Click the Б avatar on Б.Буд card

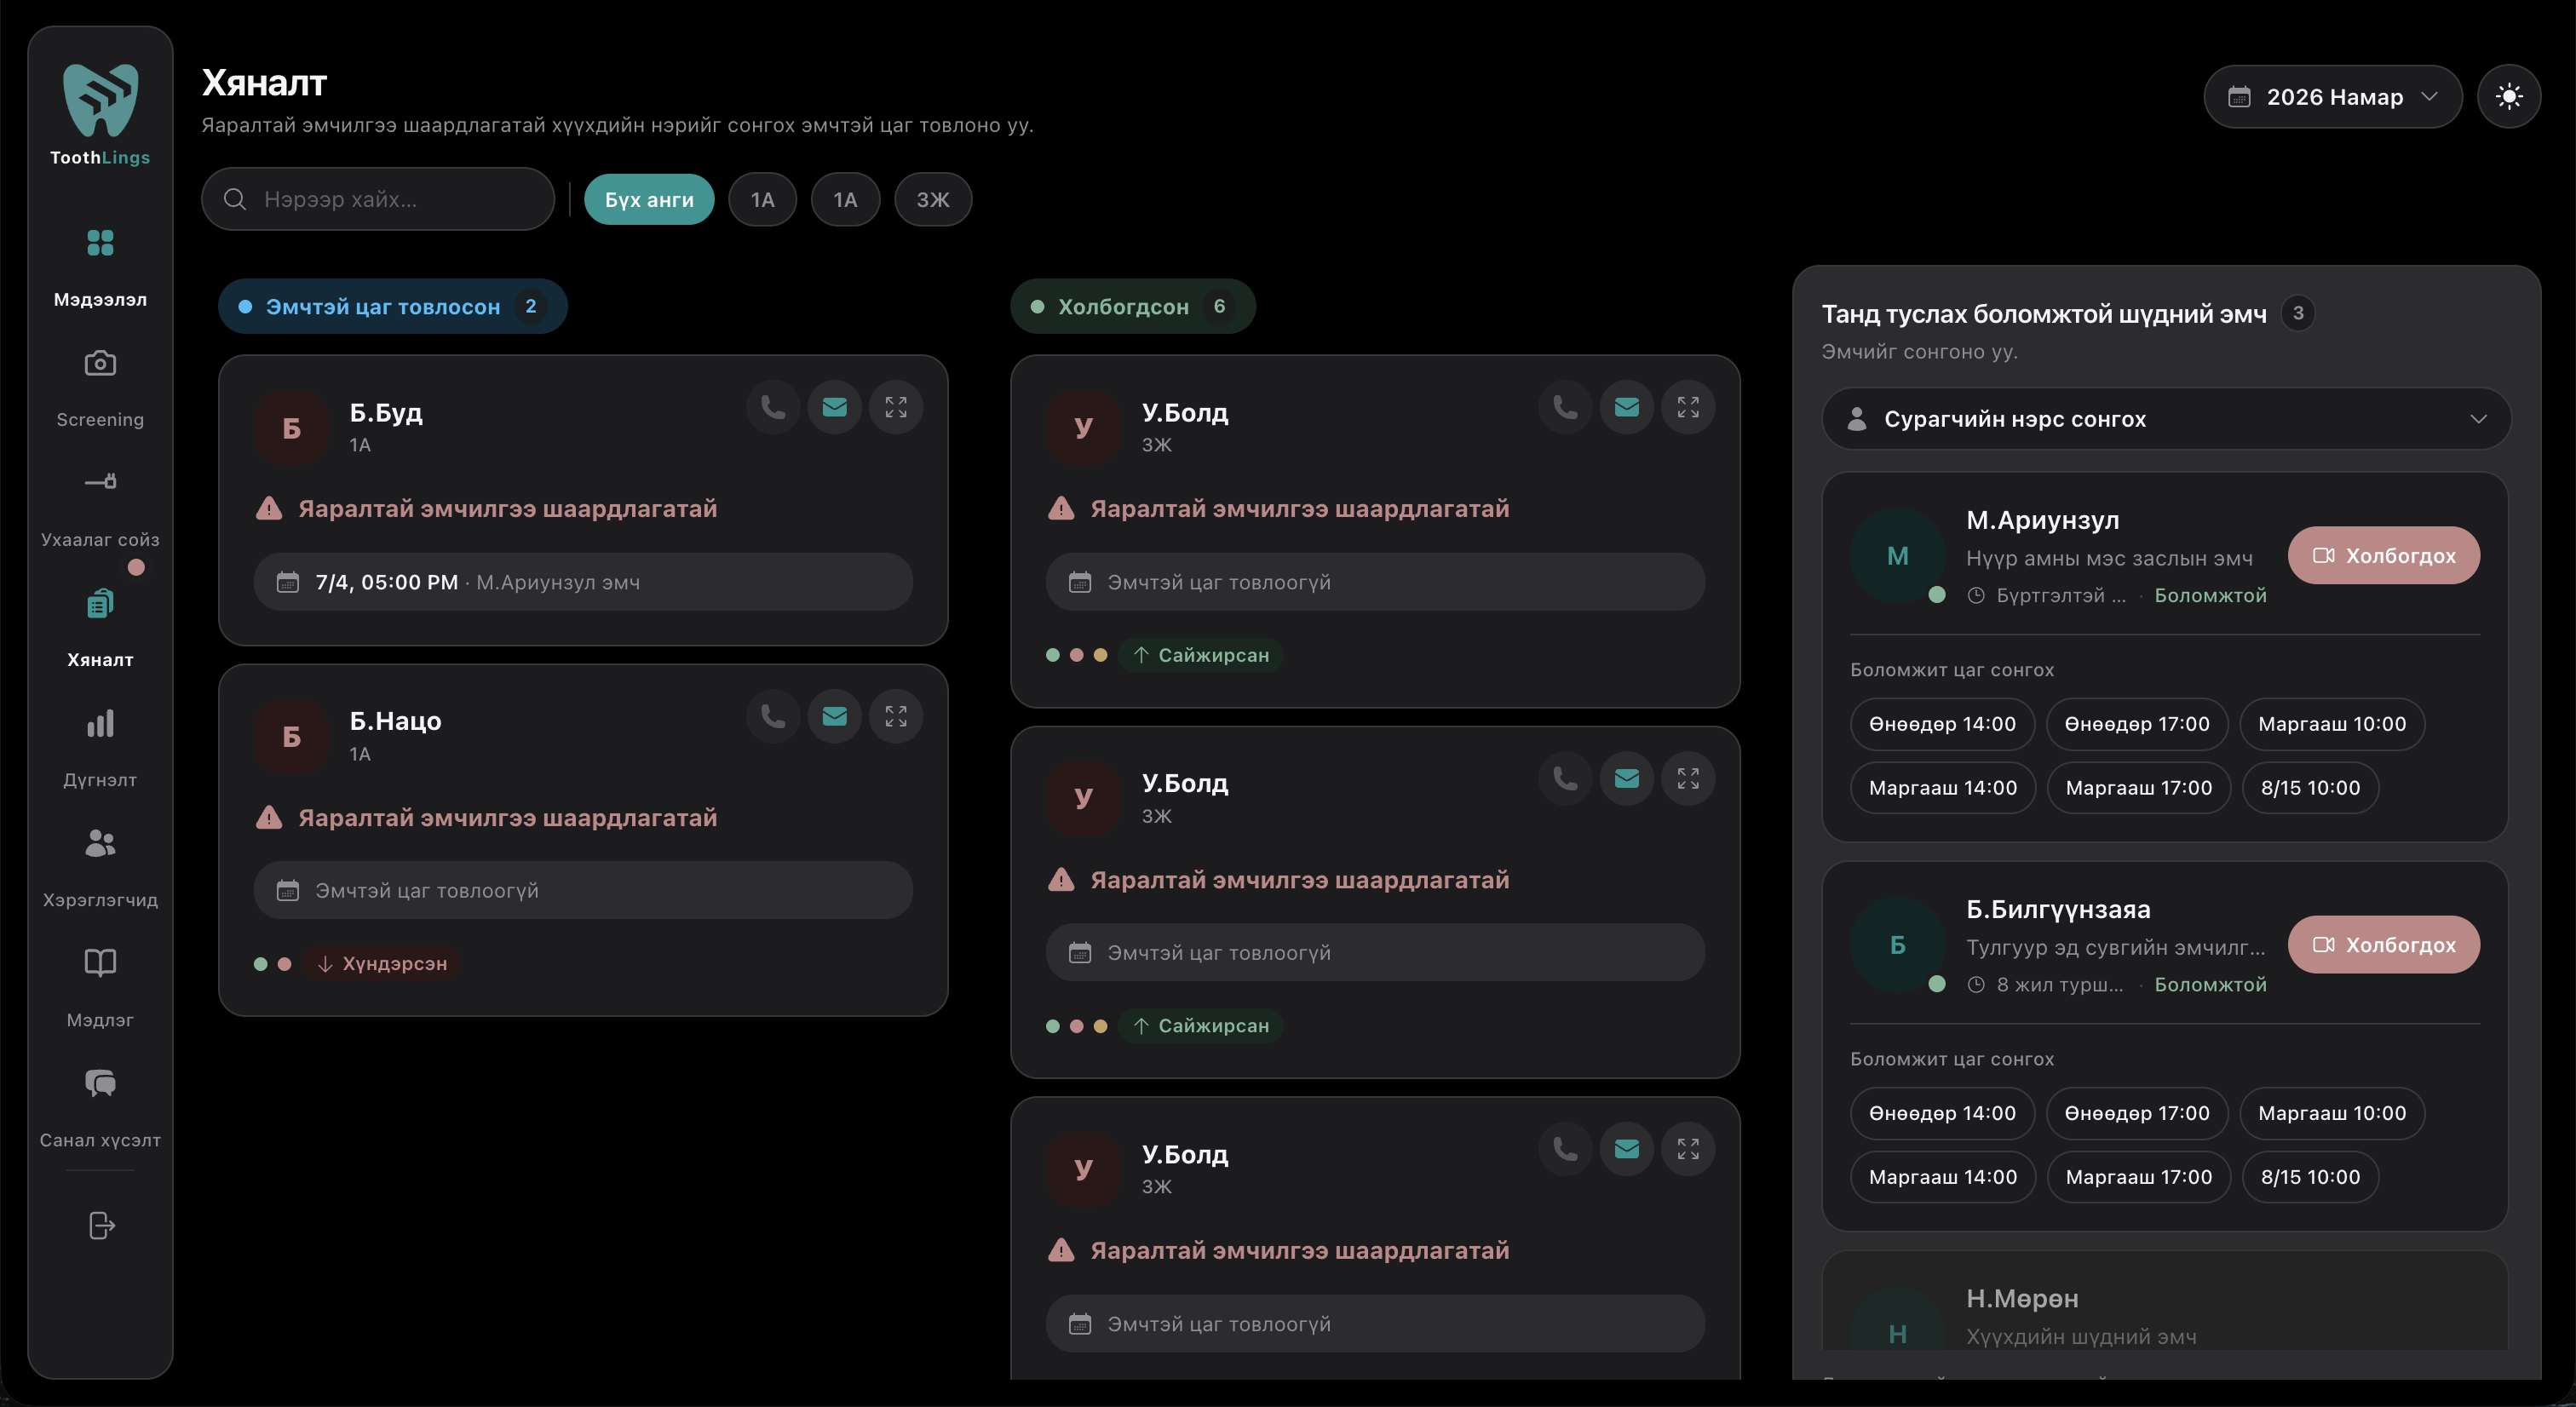291,428
